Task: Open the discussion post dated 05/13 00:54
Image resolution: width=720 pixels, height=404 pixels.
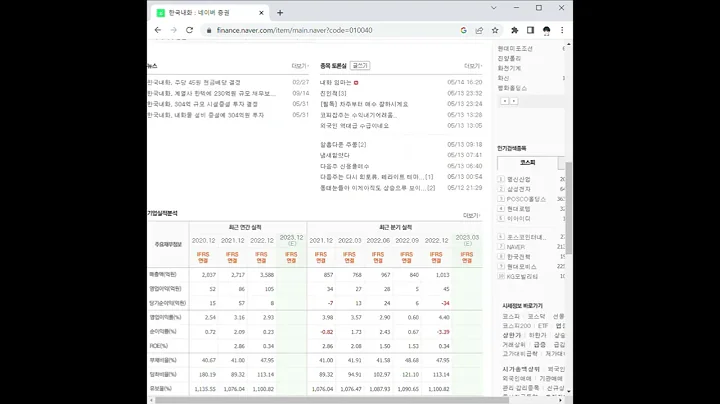Action: (377, 177)
